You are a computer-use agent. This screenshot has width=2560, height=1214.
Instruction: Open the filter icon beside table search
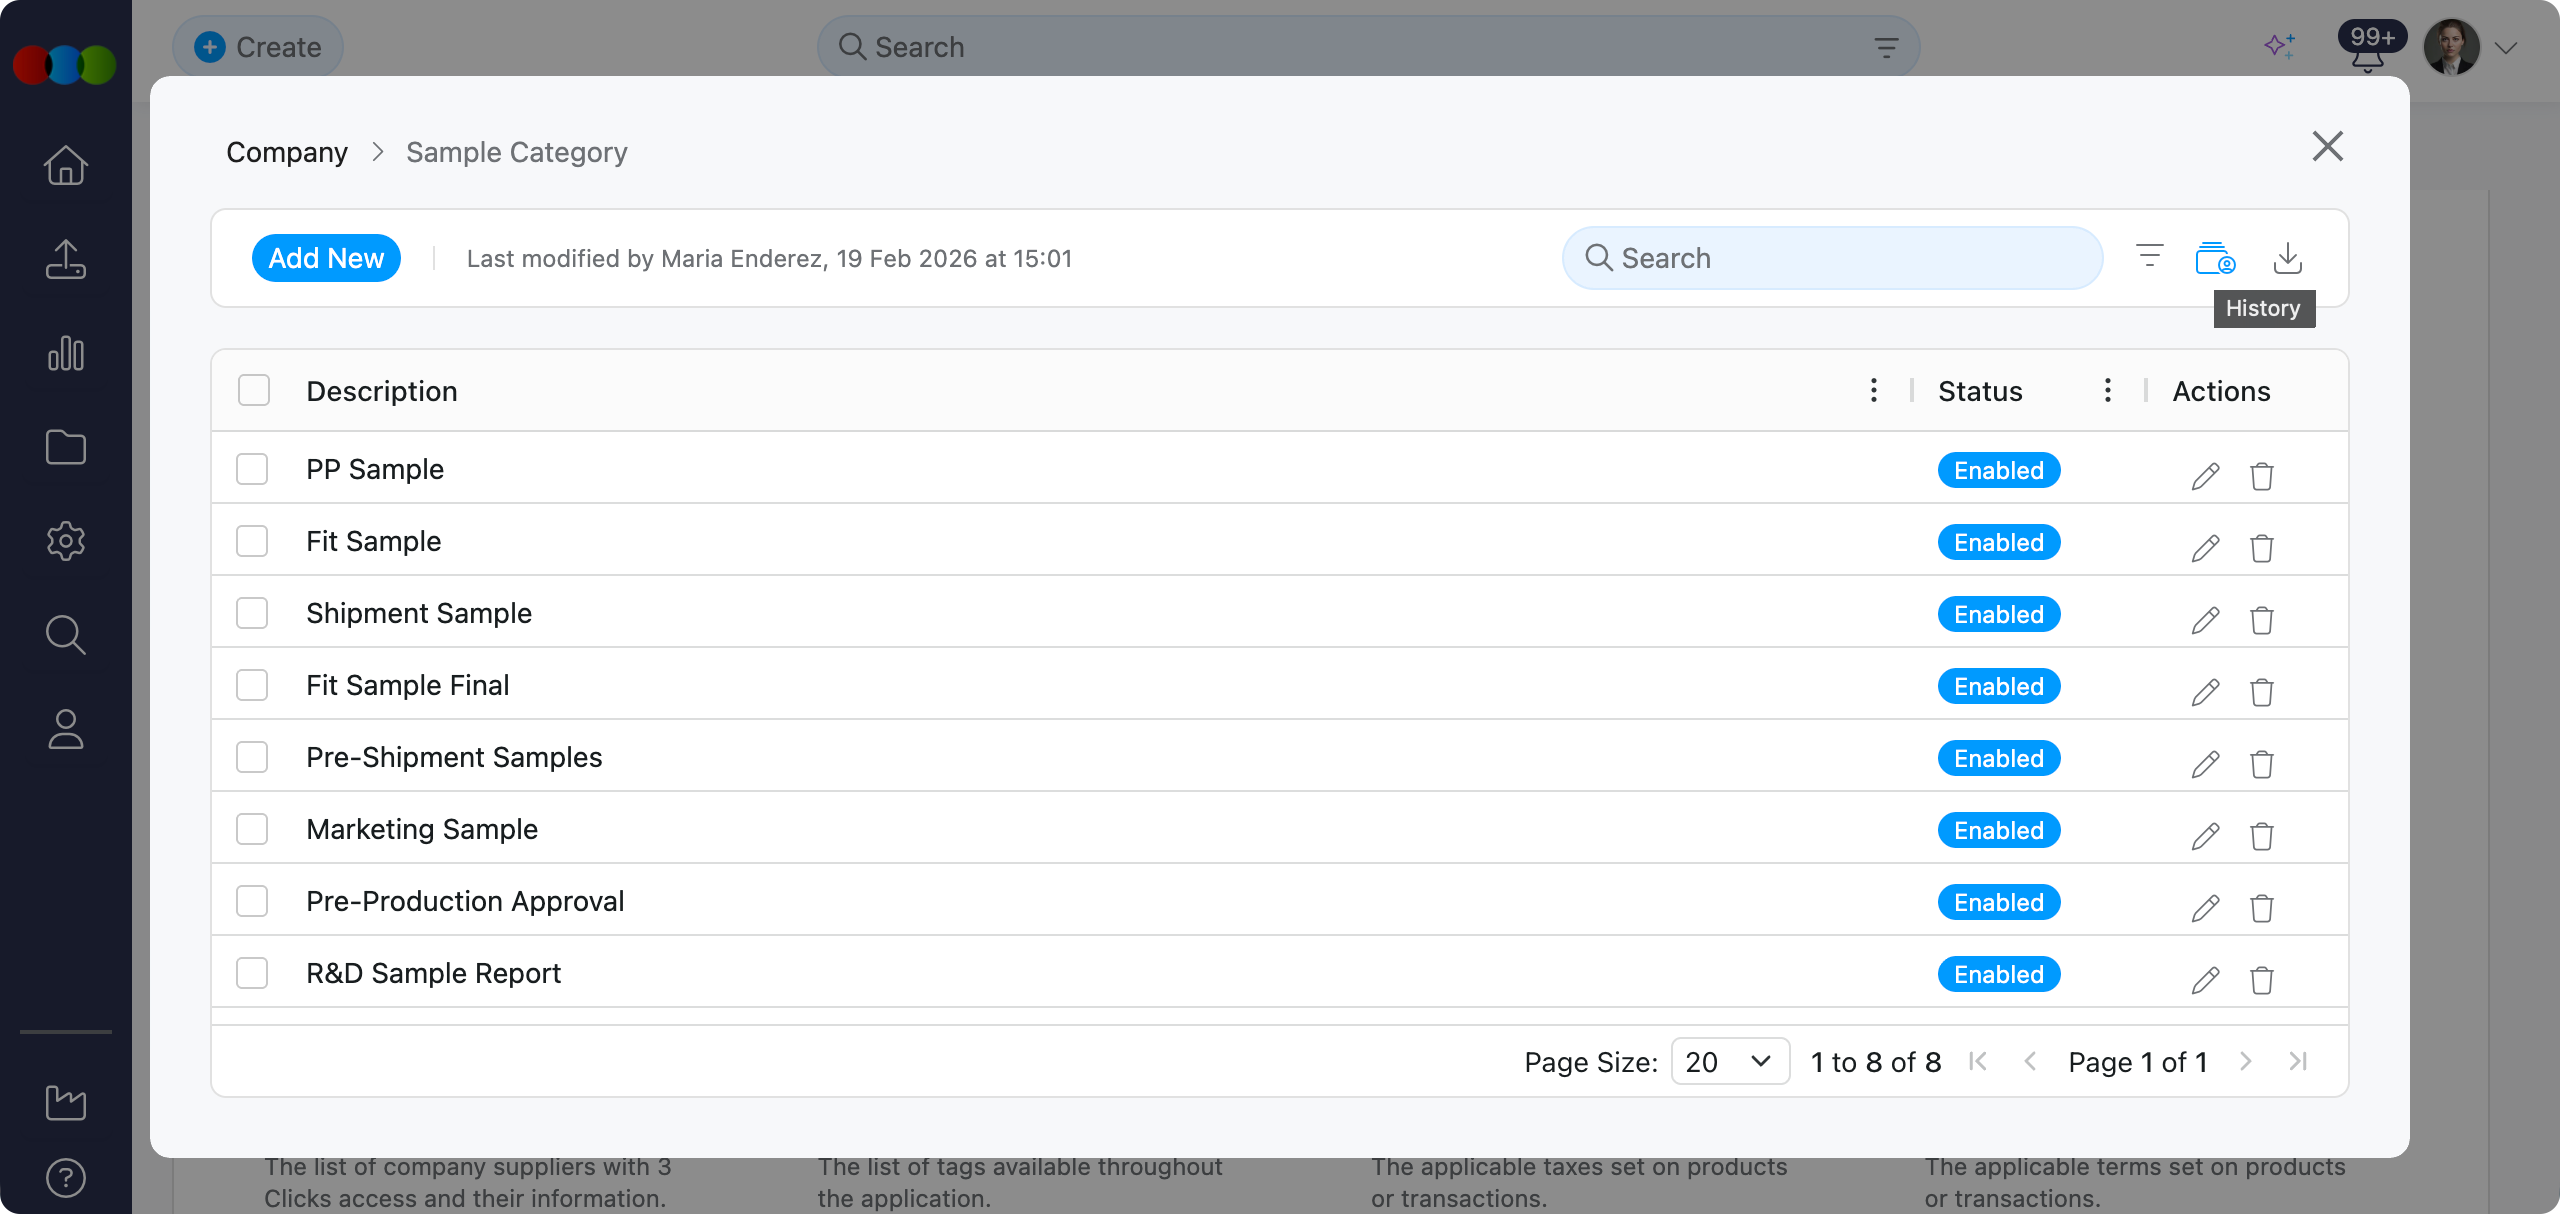2149,256
